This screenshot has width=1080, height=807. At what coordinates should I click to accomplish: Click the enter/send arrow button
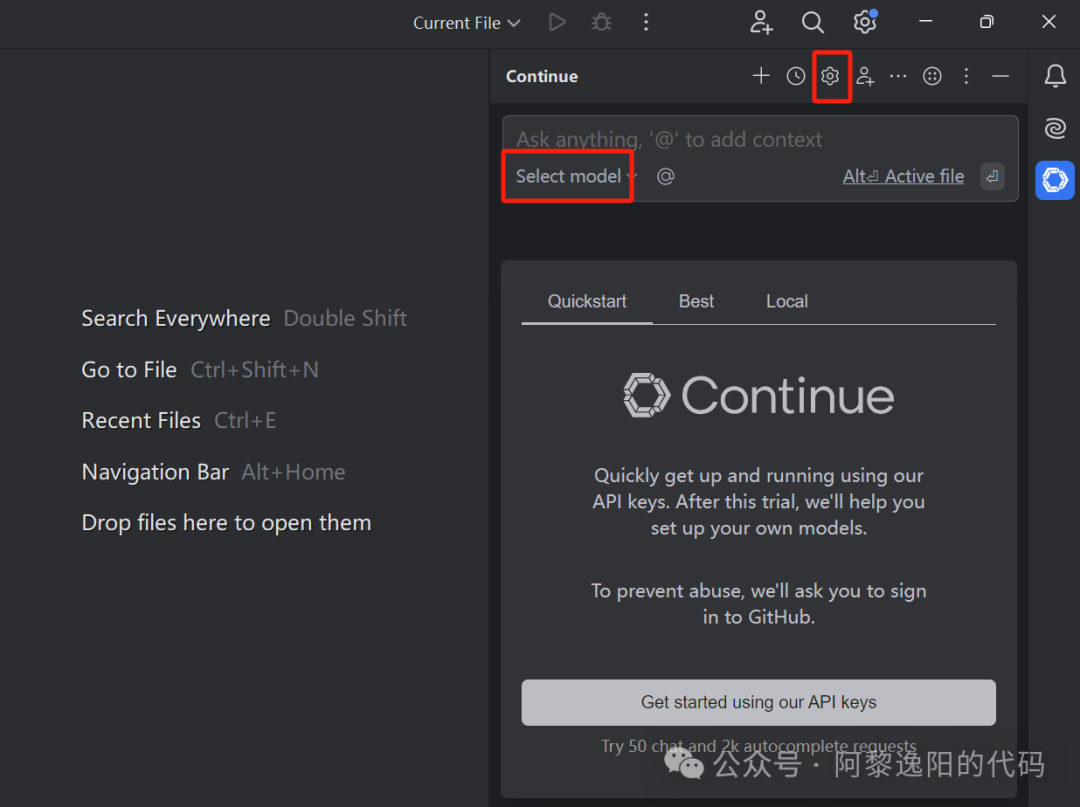[x=992, y=176]
